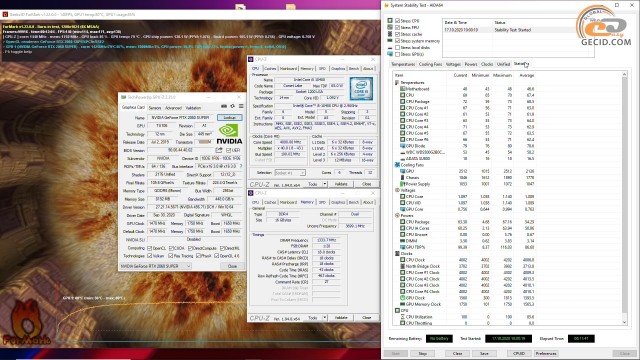Toggle UEFI checkbox in GPU-Z
Screen dimensions: 640x360
click(229, 150)
